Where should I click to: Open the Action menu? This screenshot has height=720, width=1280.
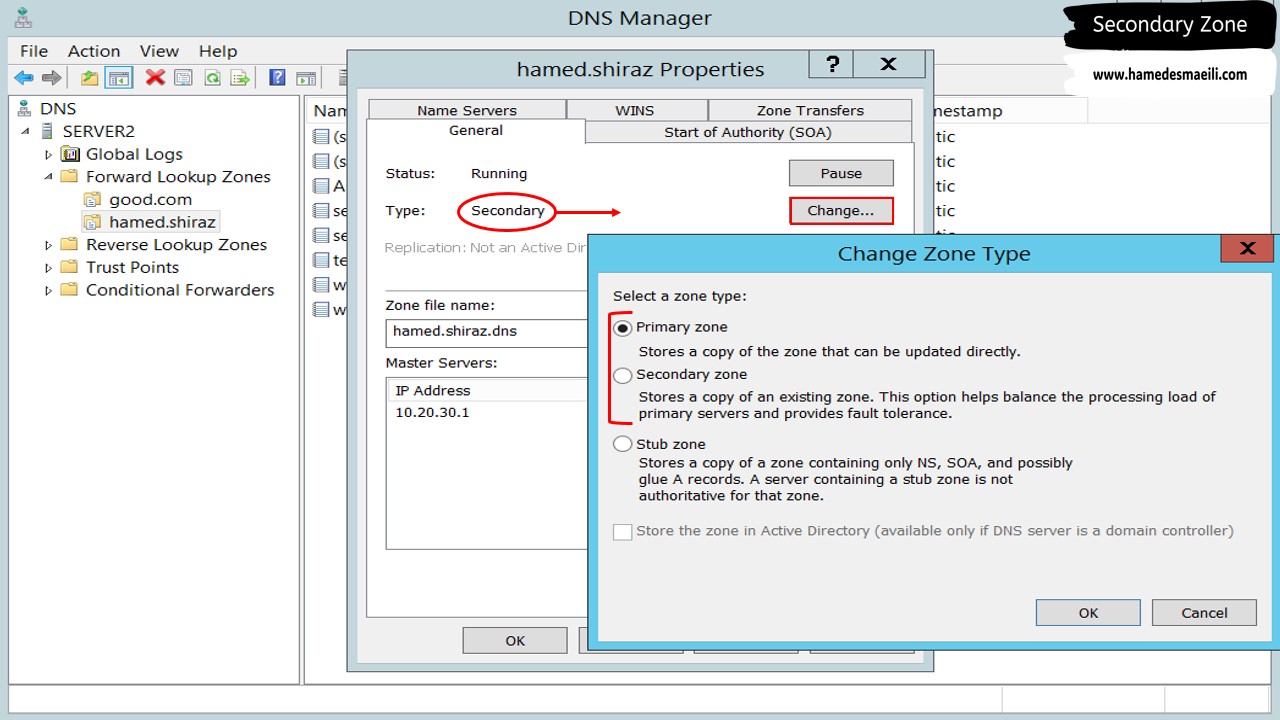94,51
